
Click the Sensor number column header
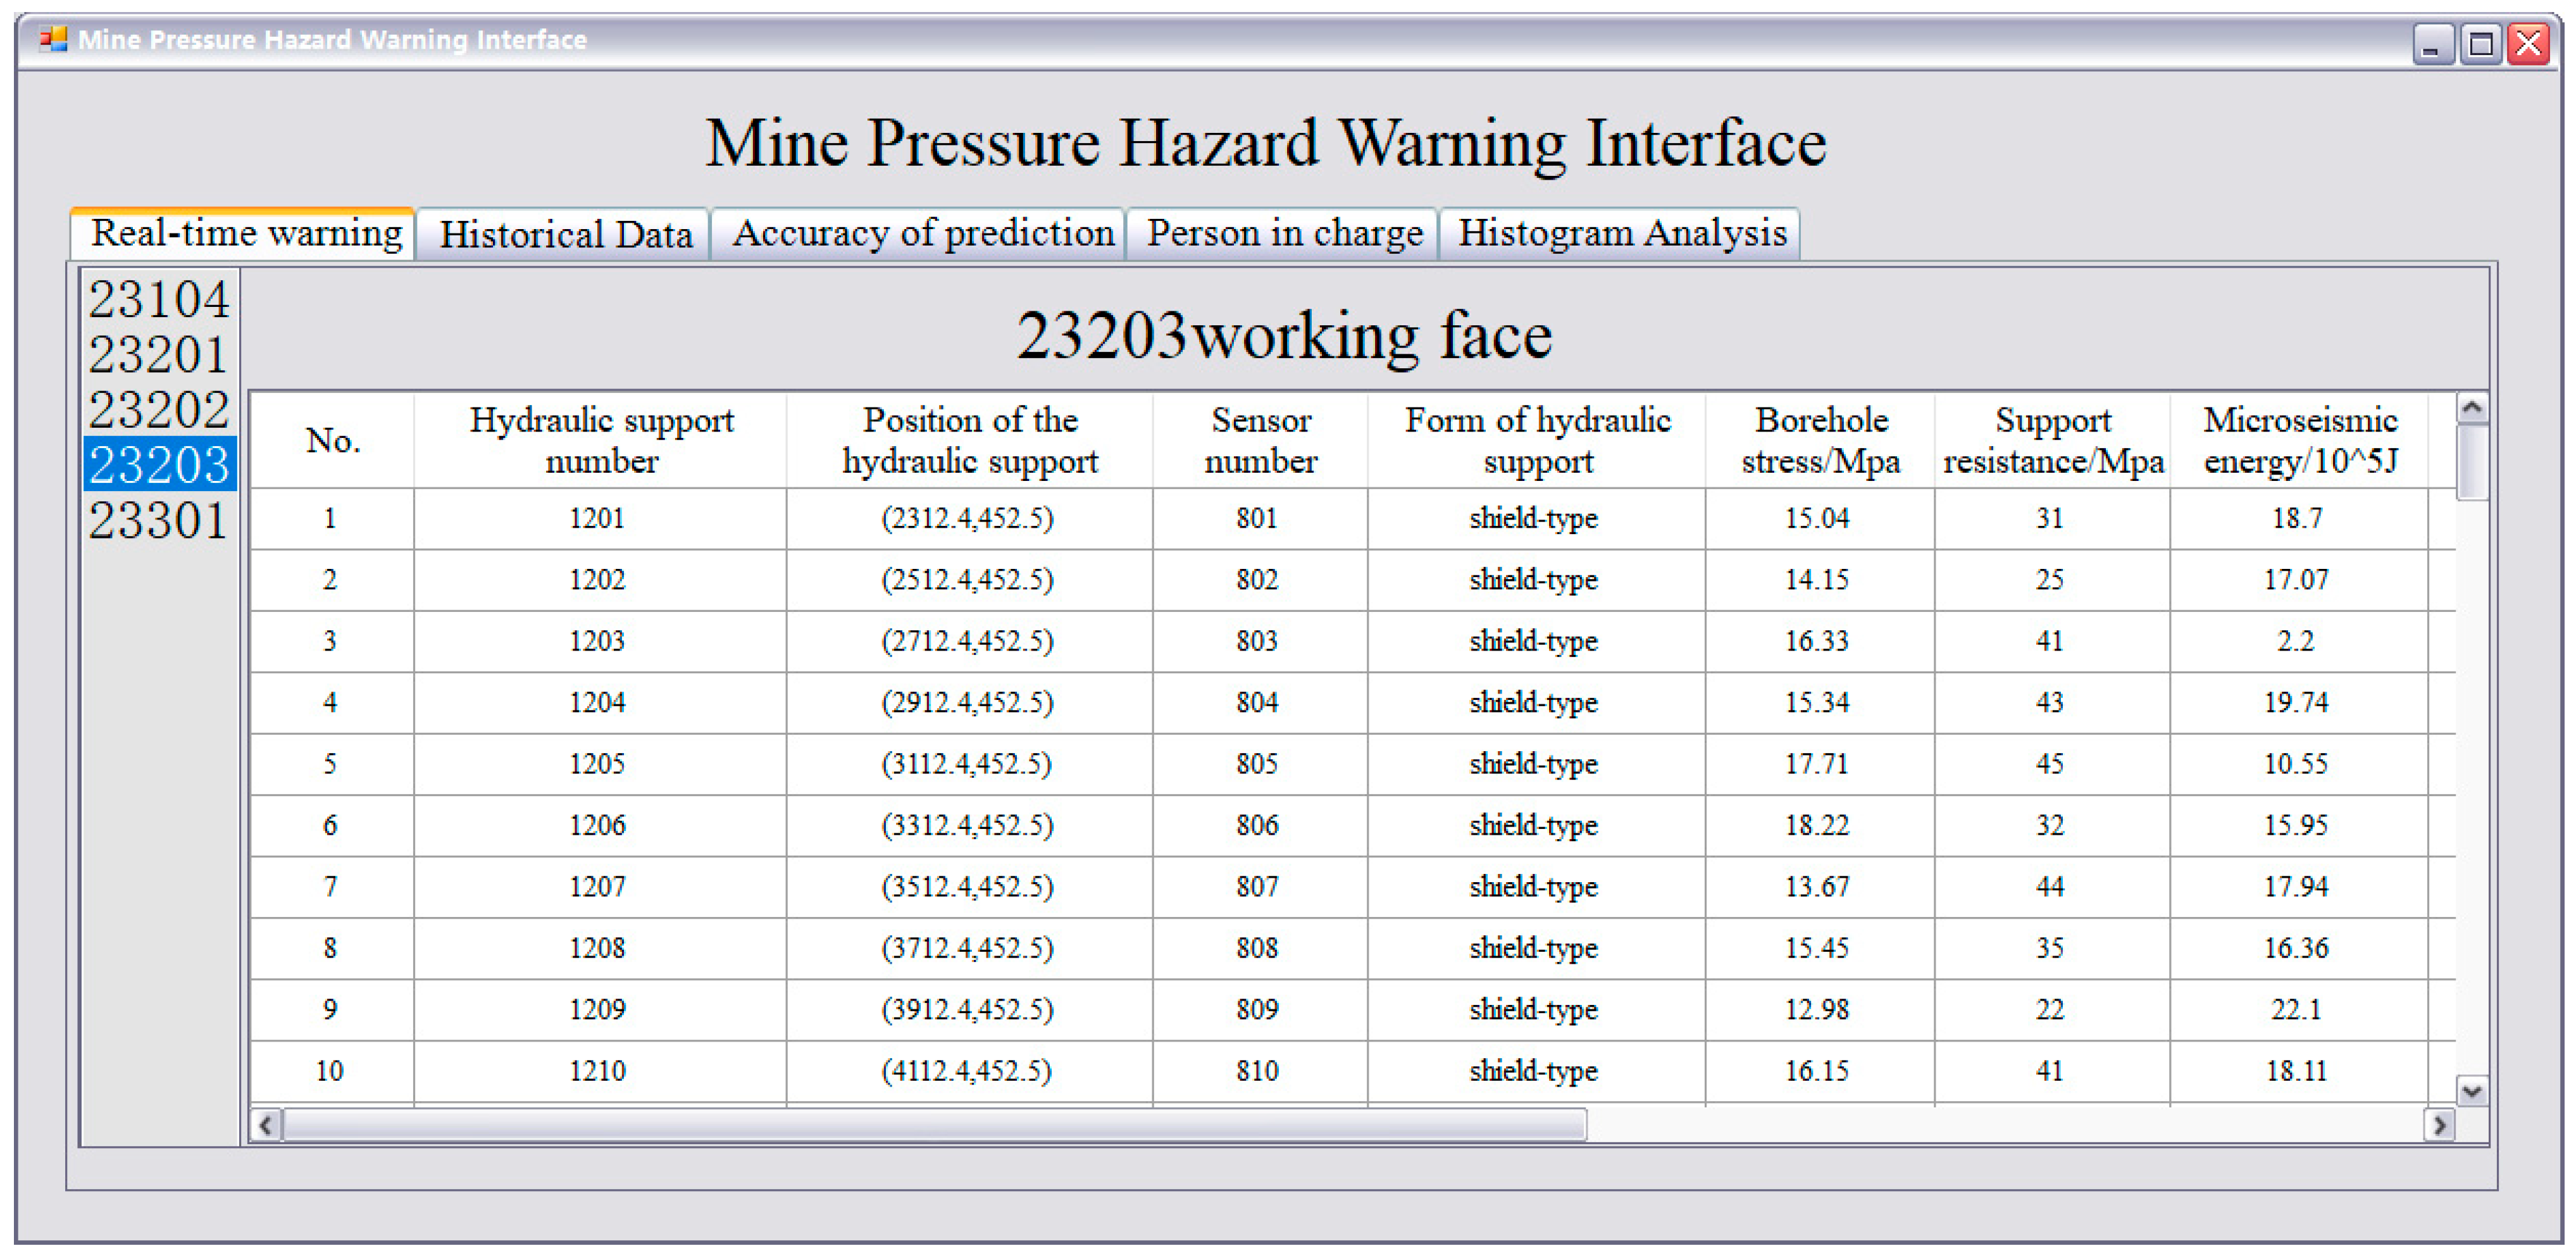pos(1260,440)
